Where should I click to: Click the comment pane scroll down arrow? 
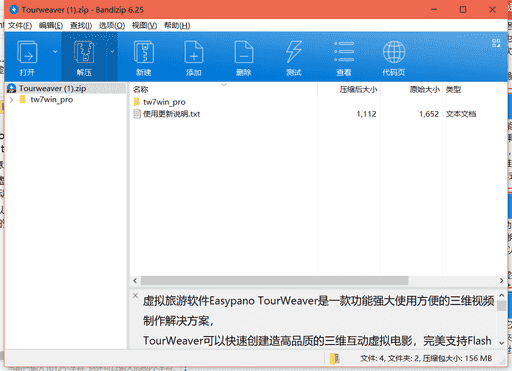tap(502, 343)
